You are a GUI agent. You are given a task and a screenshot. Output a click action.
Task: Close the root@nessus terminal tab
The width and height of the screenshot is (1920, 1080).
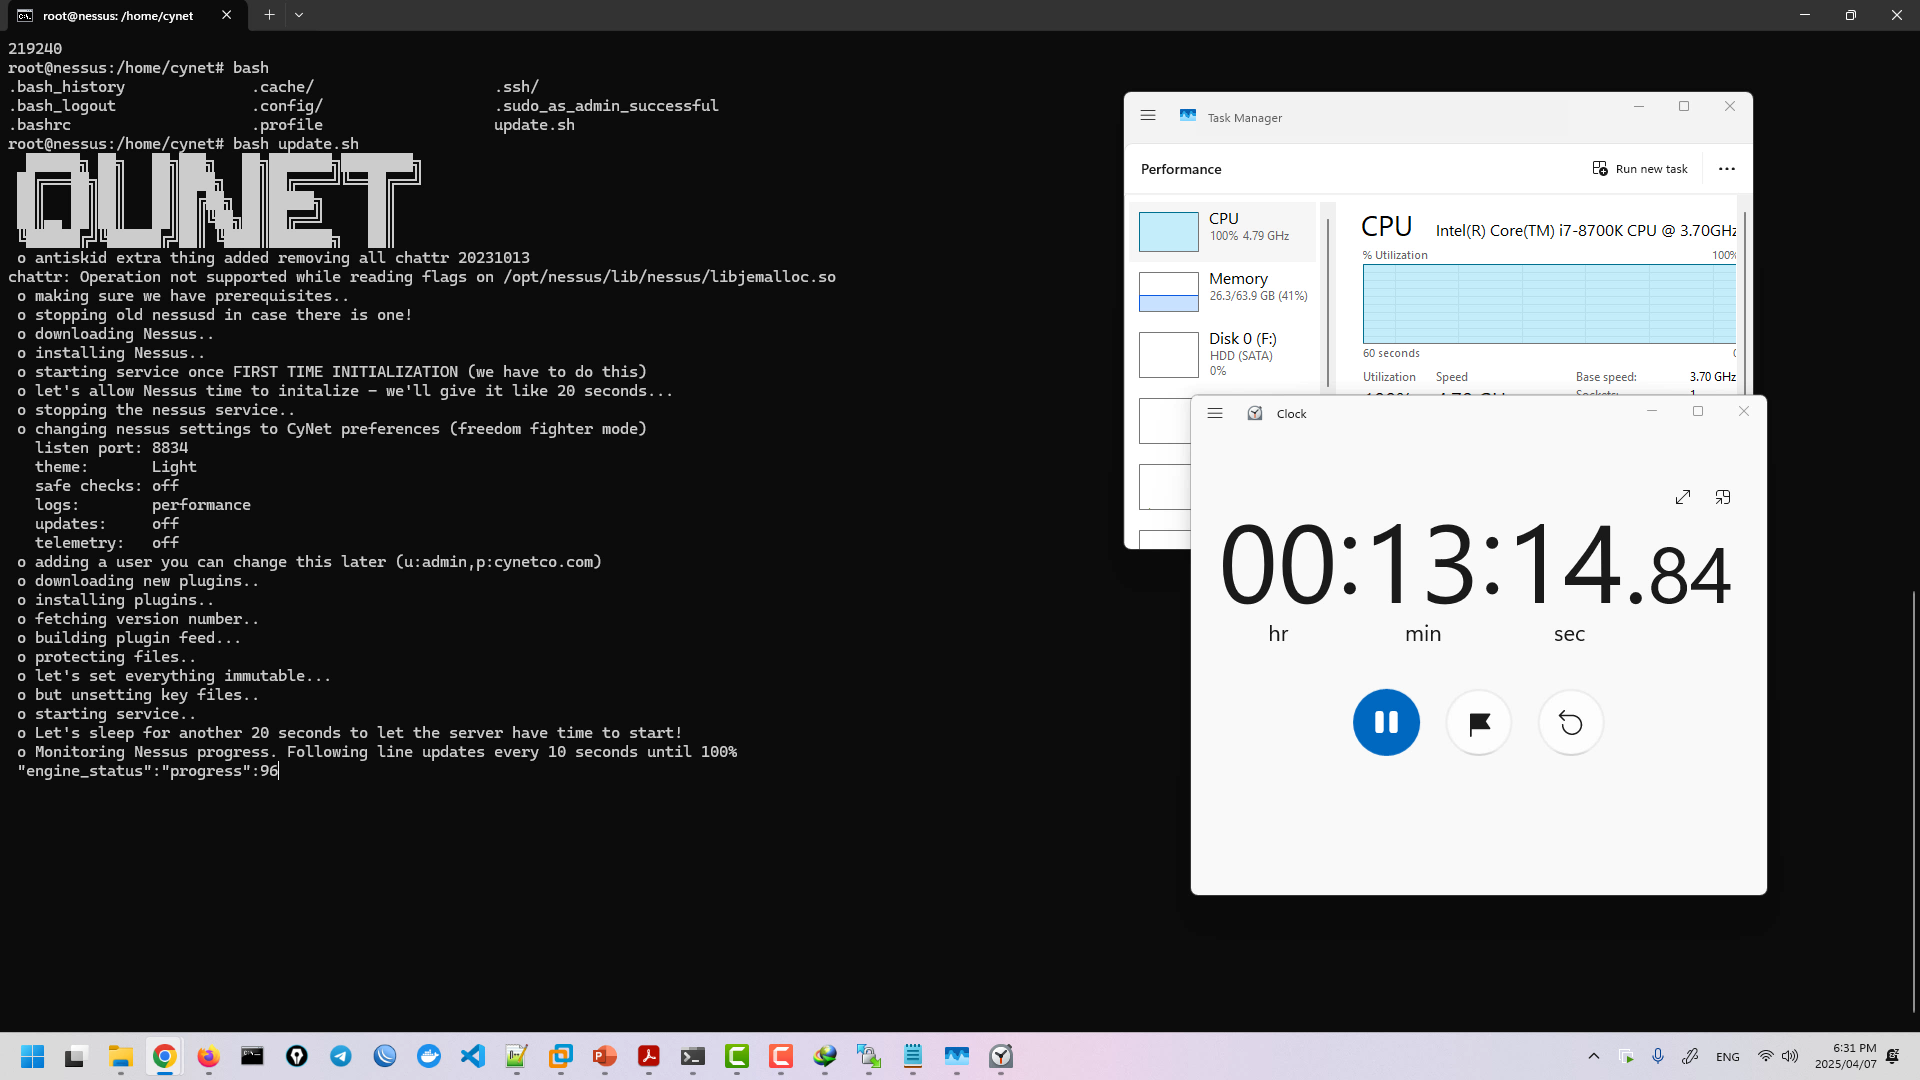(227, 15)
